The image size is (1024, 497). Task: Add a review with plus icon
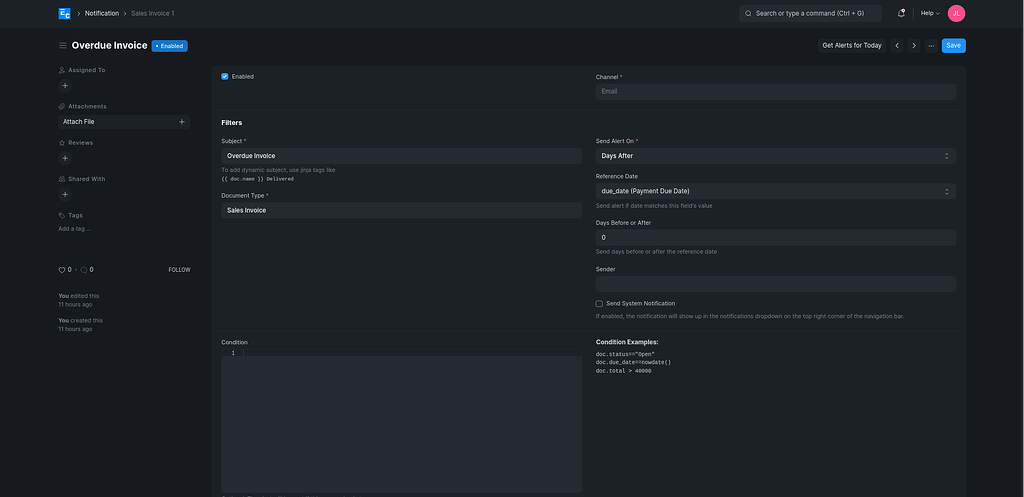[x=65, y=158]
